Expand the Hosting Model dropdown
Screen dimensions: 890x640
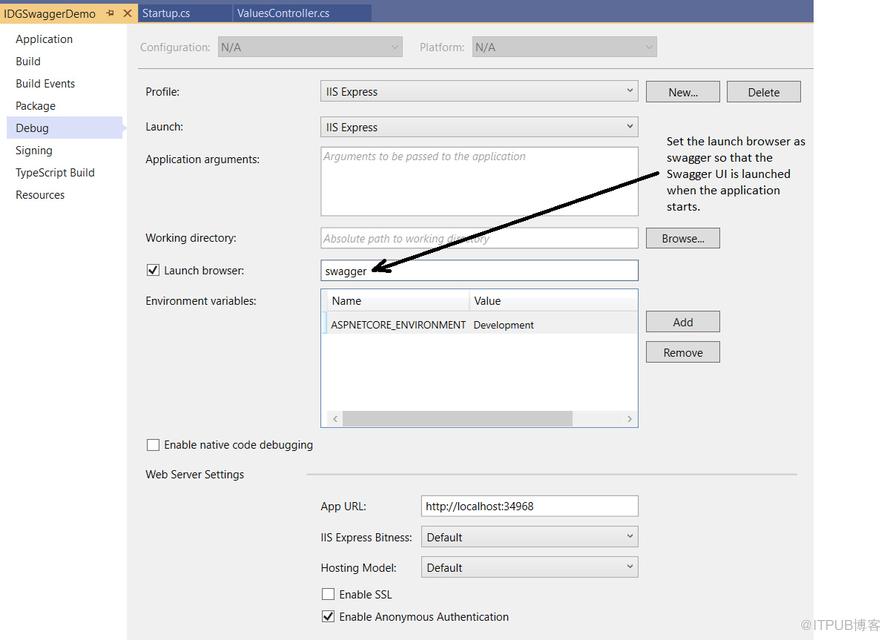[x=530, y=567]
